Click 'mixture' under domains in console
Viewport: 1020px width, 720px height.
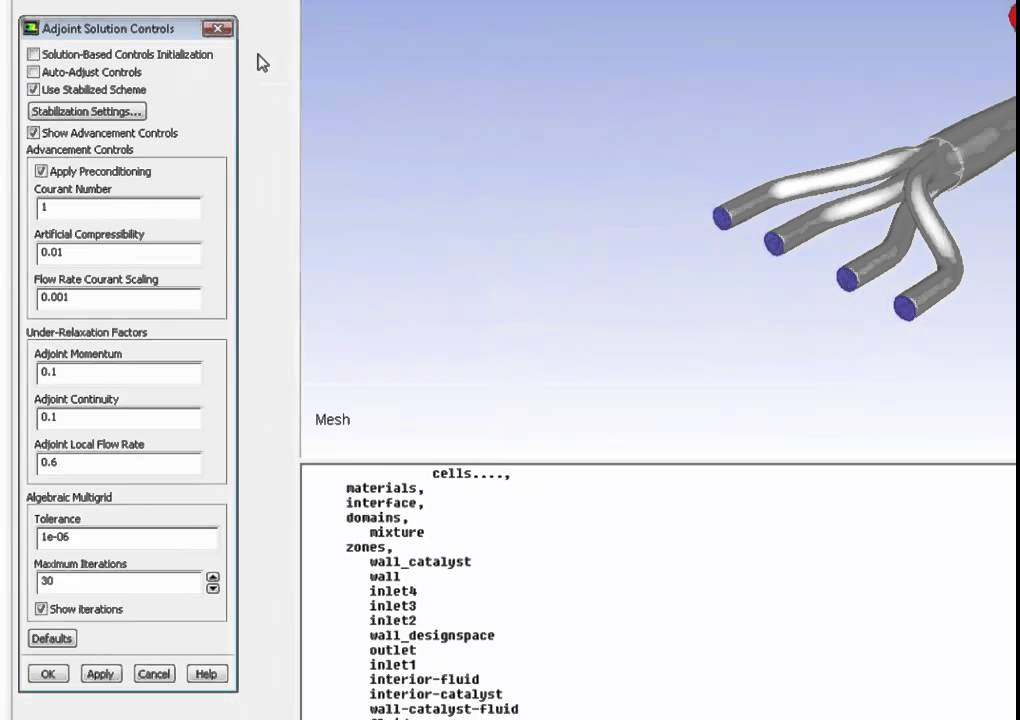397,533
